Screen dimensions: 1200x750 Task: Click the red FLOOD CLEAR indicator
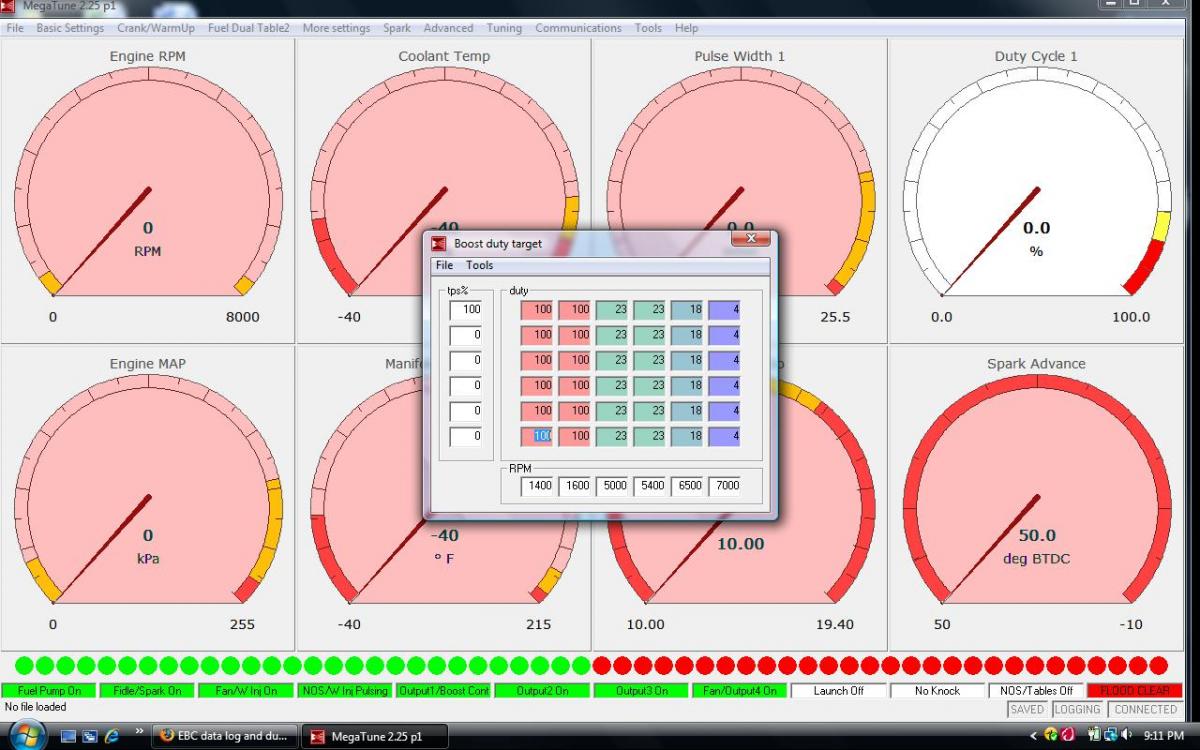(x=1134, y=691)
